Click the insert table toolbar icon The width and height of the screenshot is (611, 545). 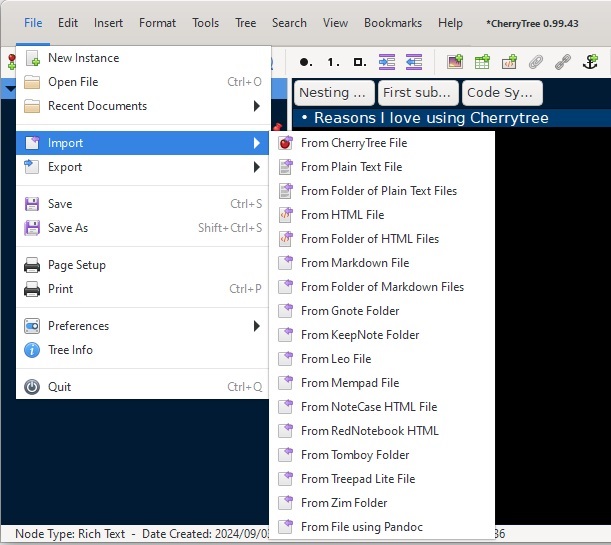click(482, 62)
